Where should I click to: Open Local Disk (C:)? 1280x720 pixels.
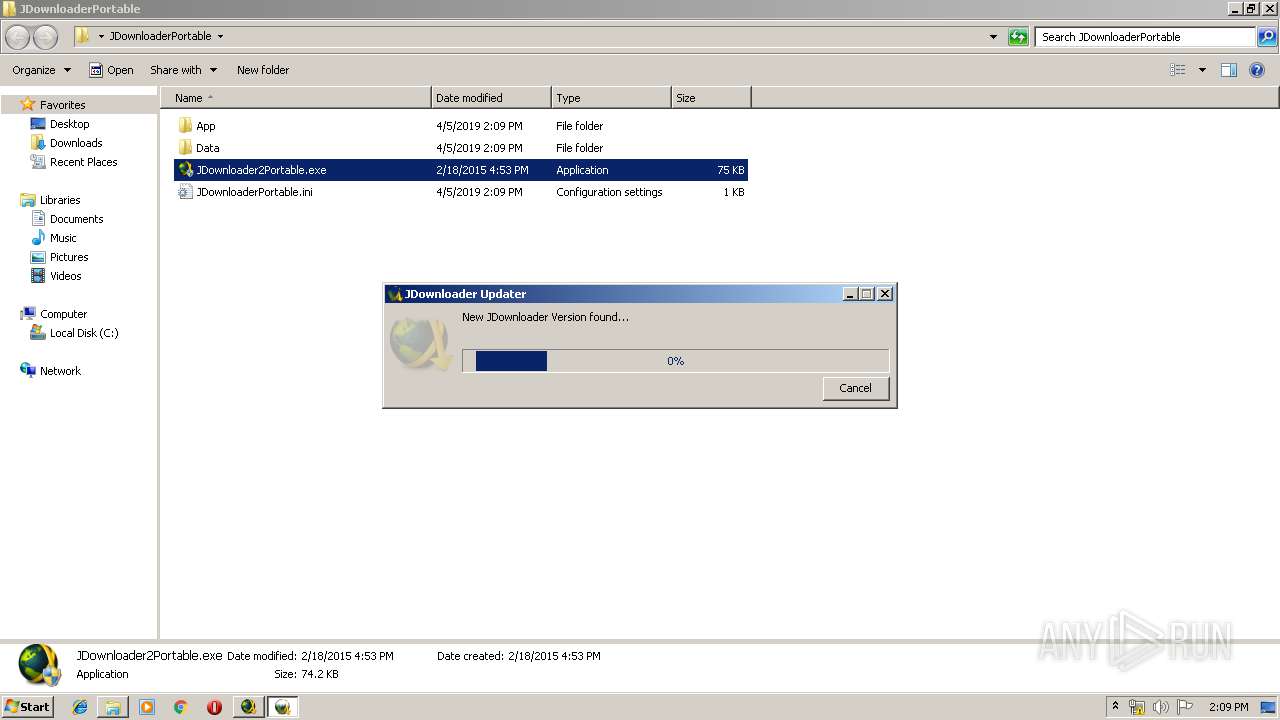(x=84, y=333)
